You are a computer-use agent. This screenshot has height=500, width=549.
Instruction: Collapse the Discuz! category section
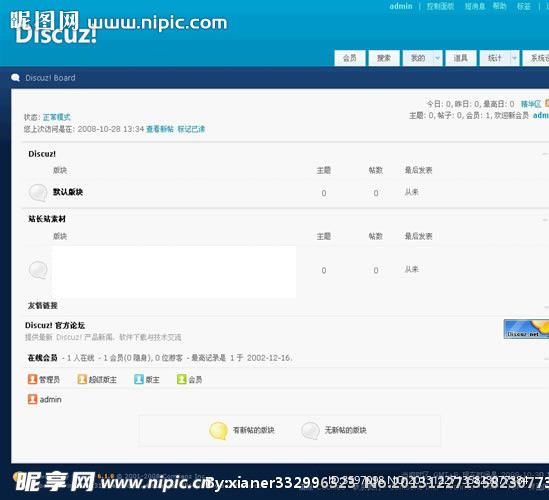tap(545, 154)
